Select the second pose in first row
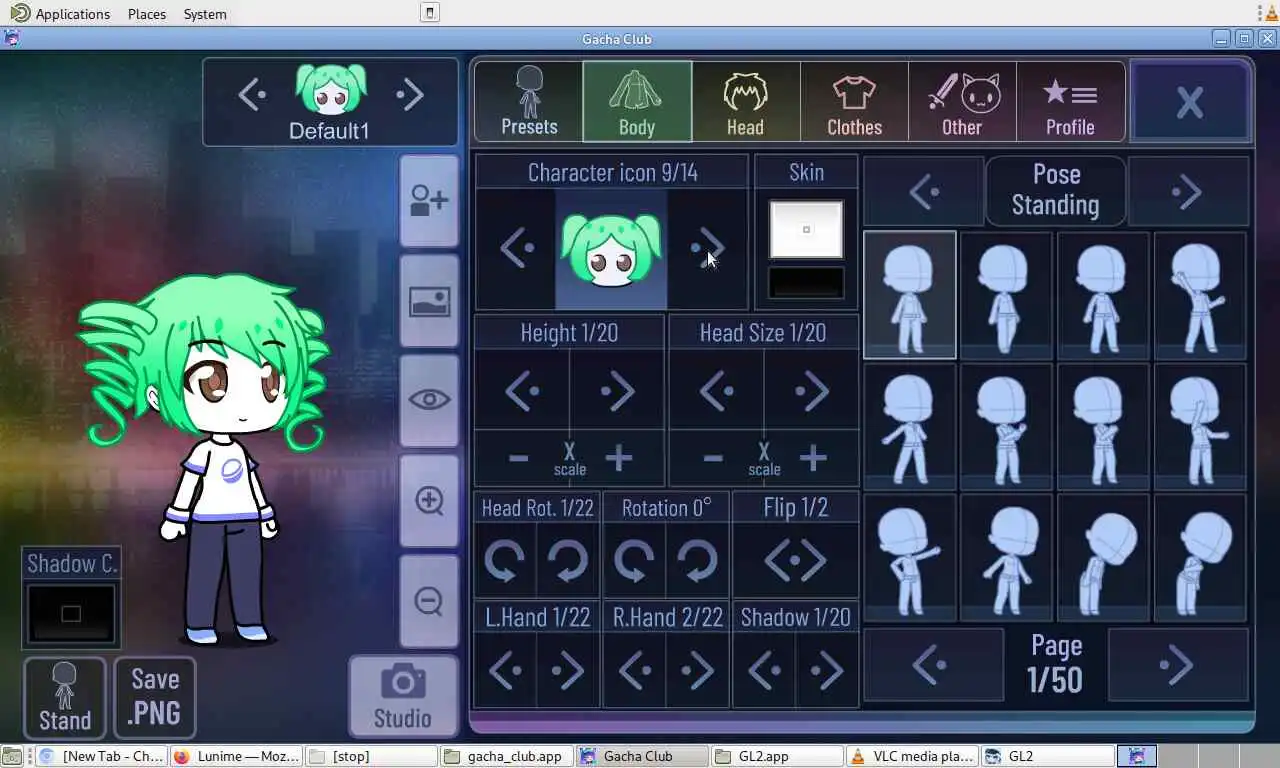This screenshot has height=768, width=1280. (x=1006, y=295)
